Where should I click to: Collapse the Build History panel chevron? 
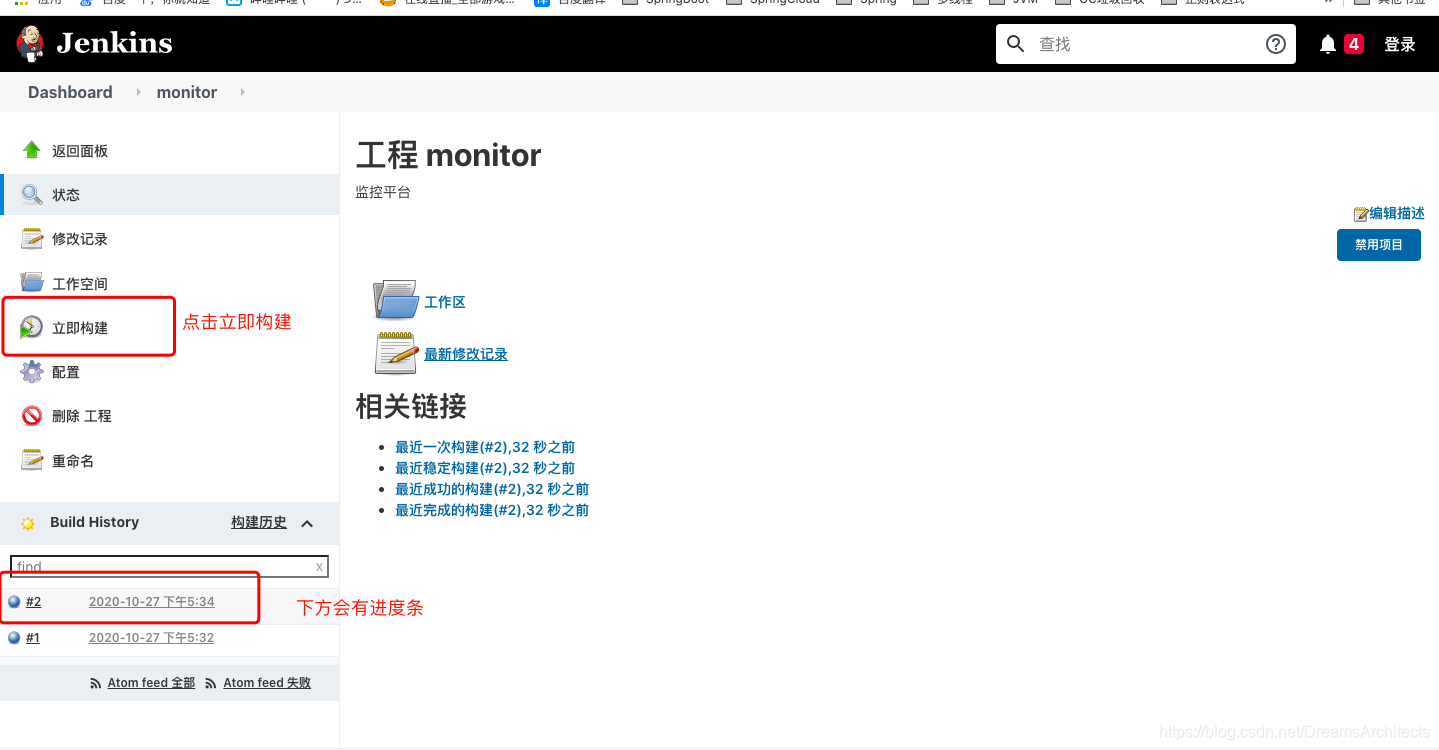[307, 523]
